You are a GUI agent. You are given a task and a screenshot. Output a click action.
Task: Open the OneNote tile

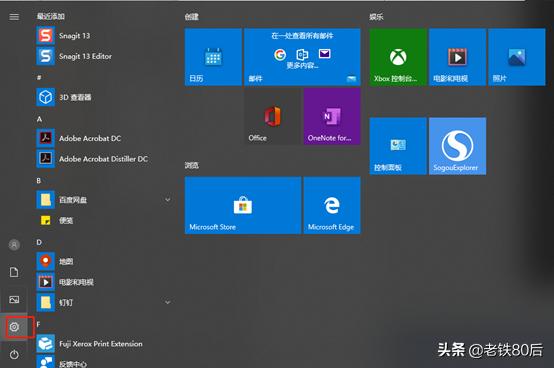pos(332,116)
